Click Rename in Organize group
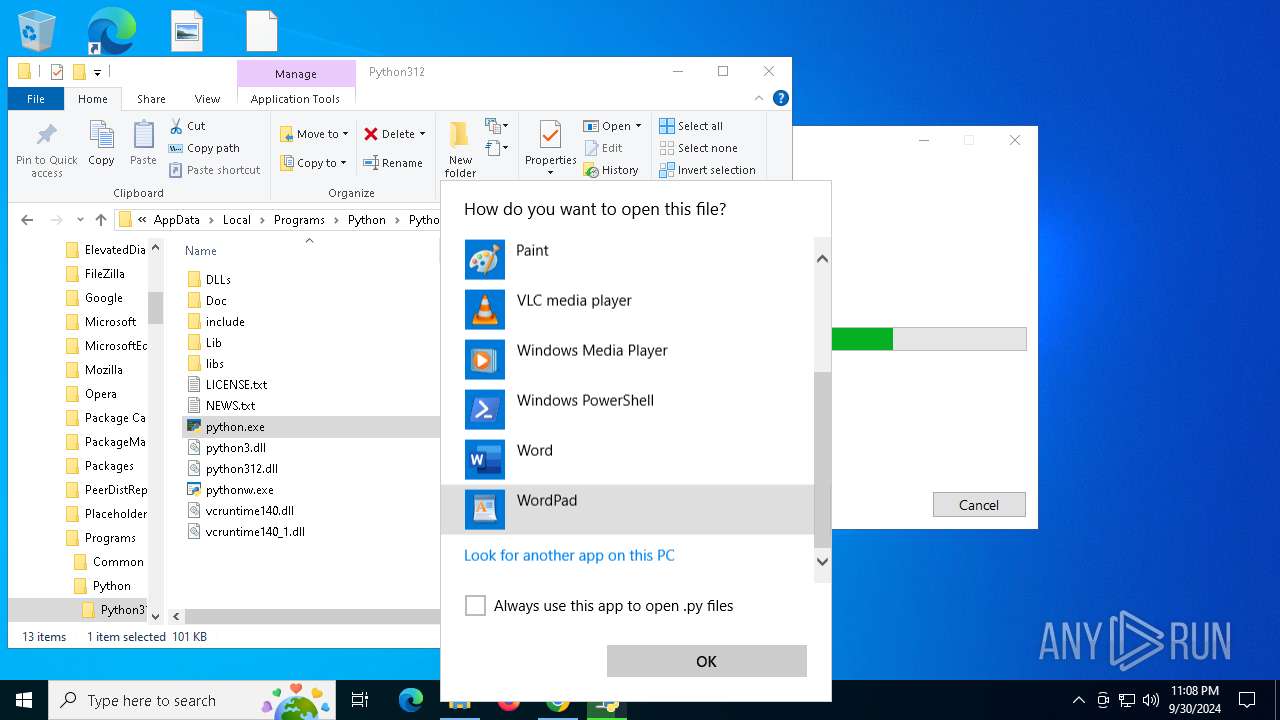This screenshot has height=720, width=1280. [393, 163]
